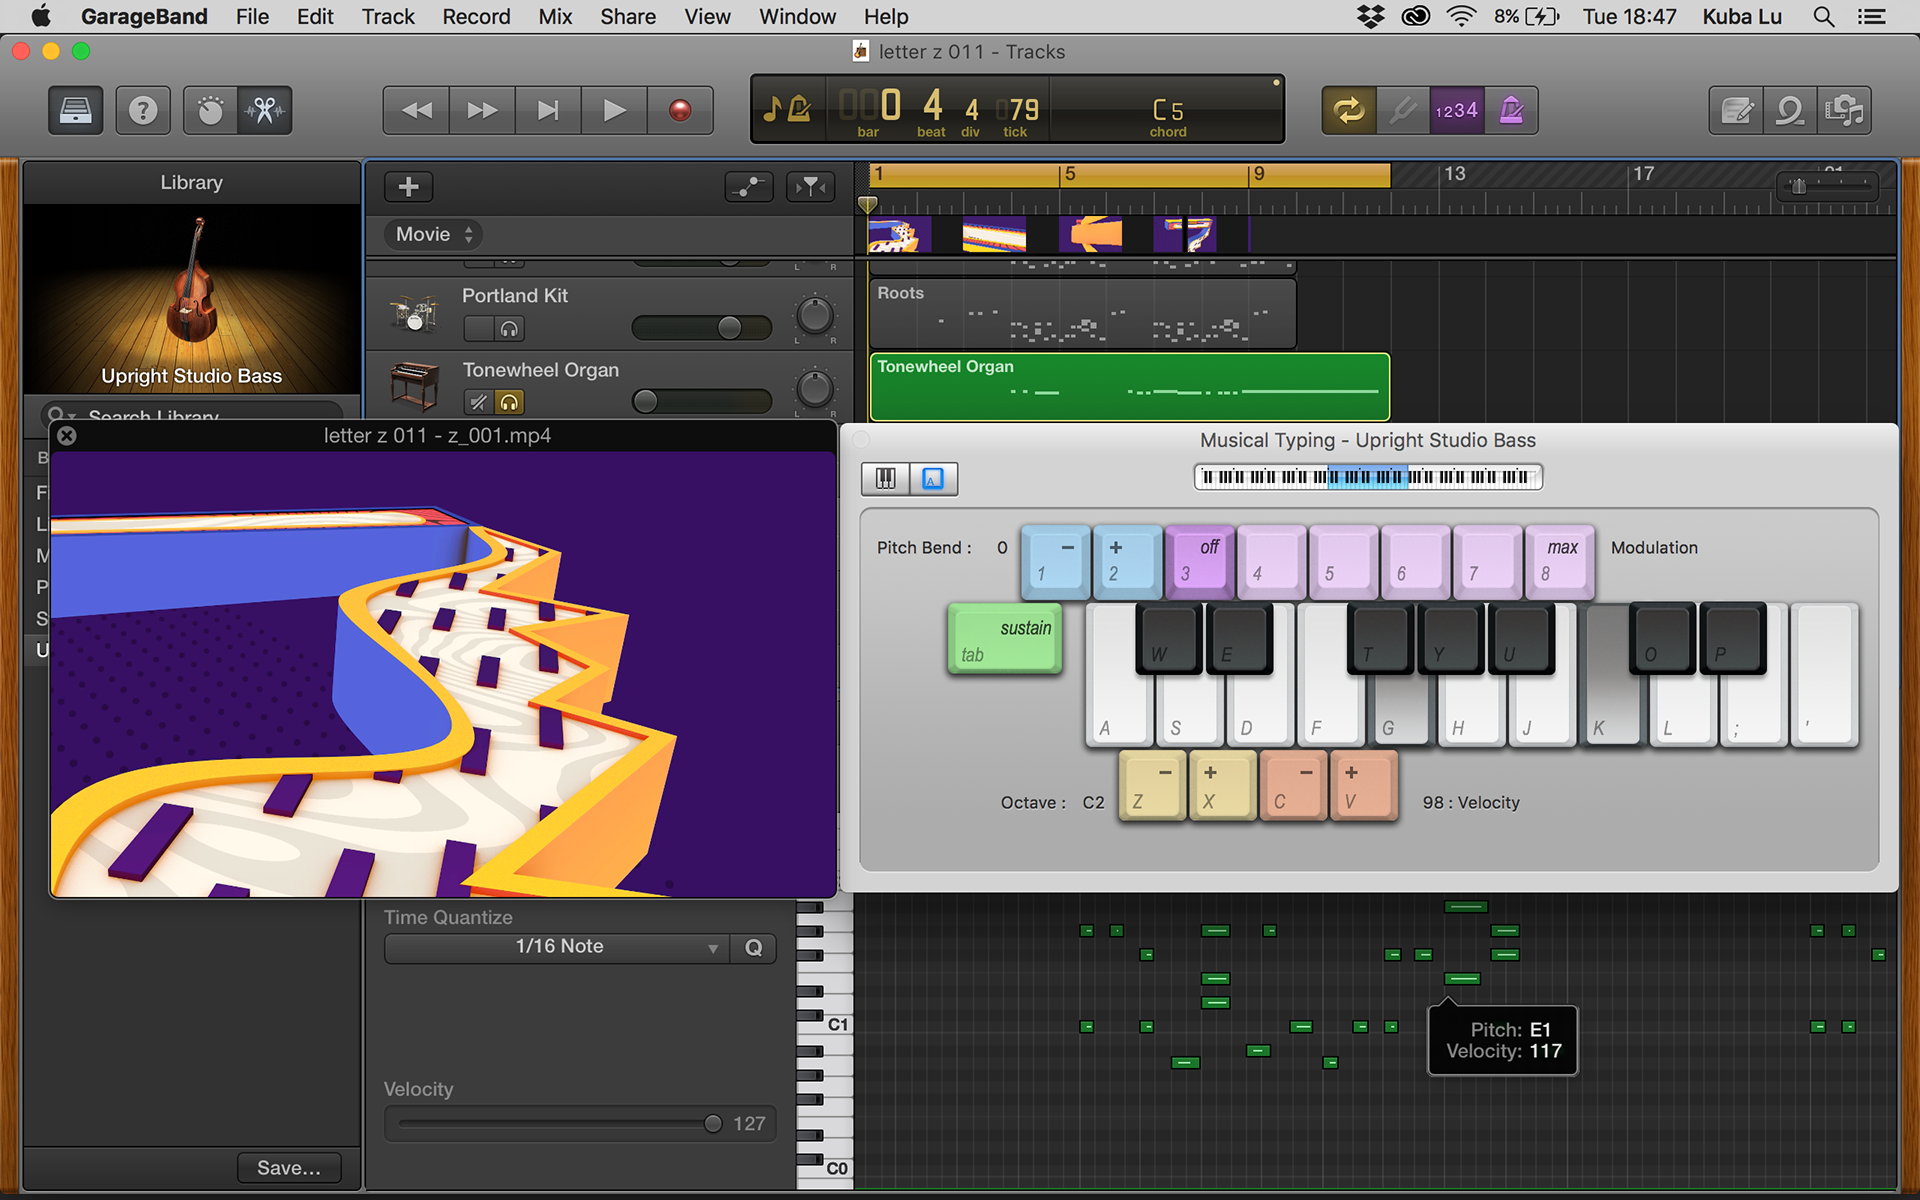Open the Track menu

[388, 17]
